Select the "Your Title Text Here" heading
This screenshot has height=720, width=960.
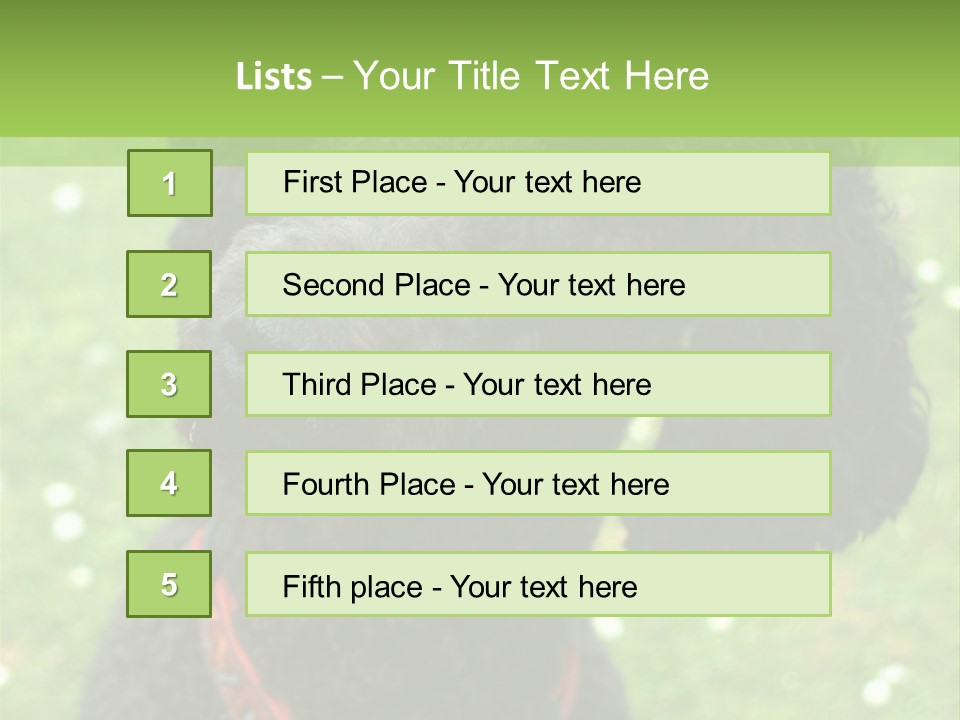(530, 76)
